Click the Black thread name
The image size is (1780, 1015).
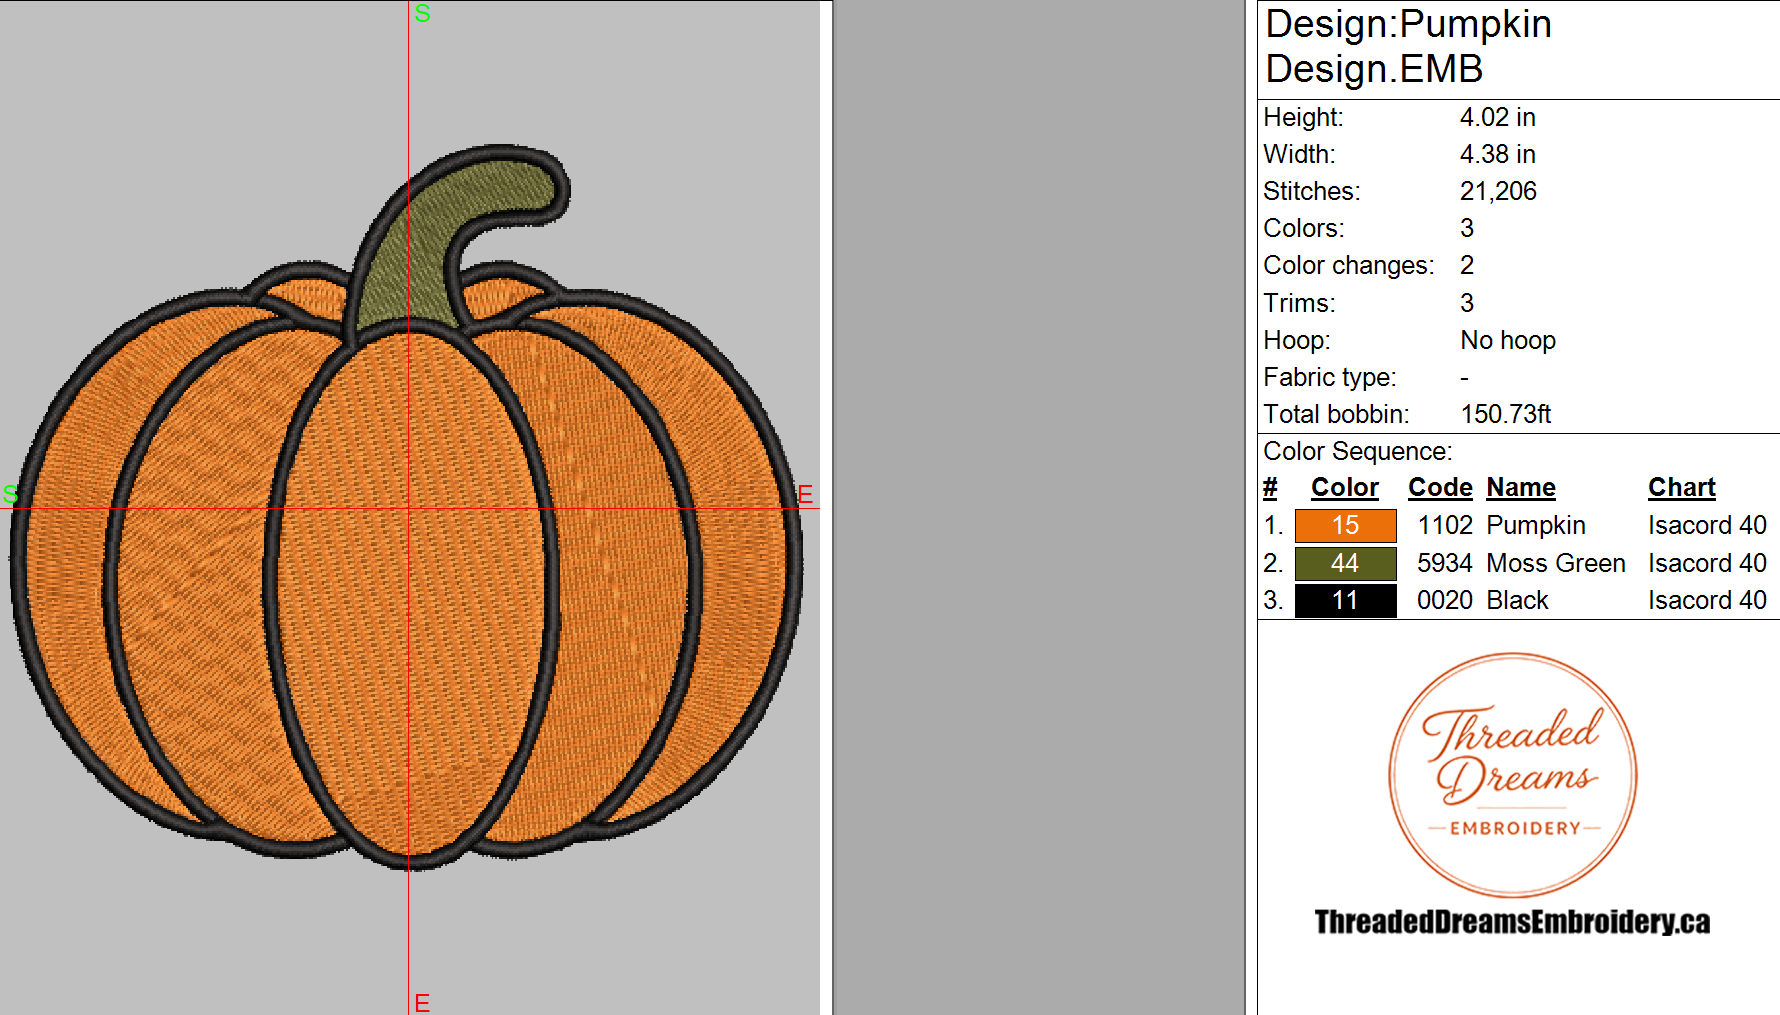[1517, 600]
